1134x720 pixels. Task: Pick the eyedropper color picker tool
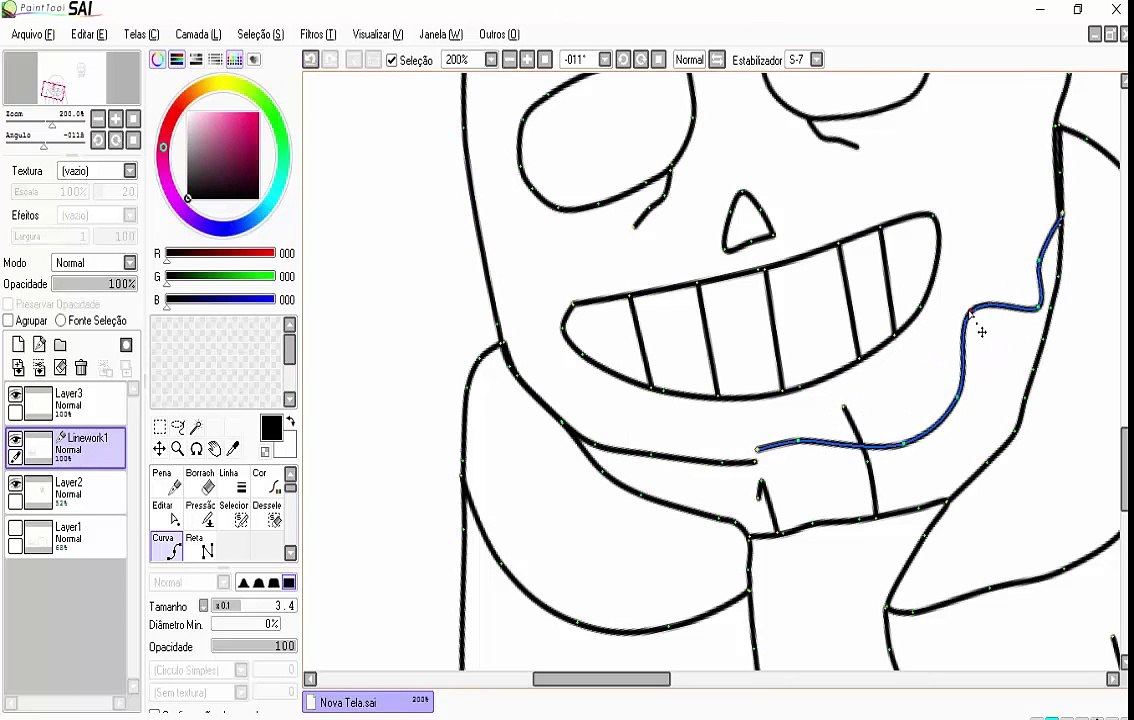point(233,449)
